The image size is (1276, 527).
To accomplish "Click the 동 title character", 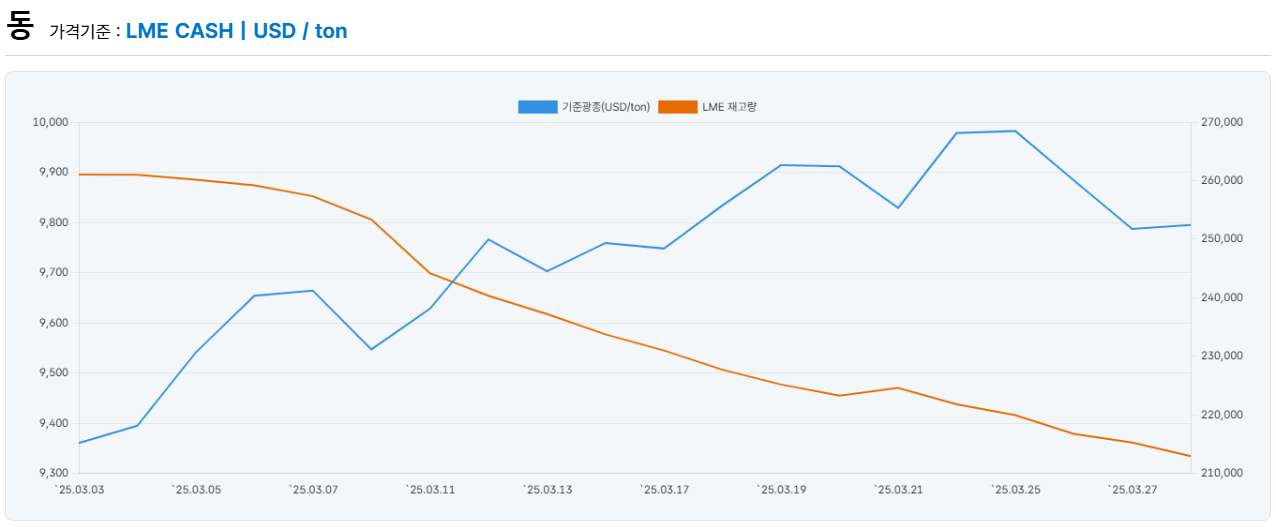I will point(20,27).
